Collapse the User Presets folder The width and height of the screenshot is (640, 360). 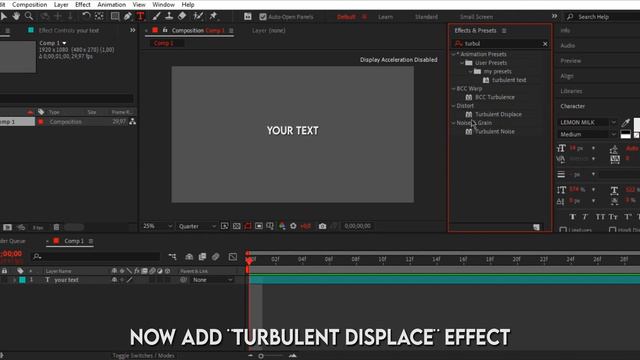coord(462,63)
